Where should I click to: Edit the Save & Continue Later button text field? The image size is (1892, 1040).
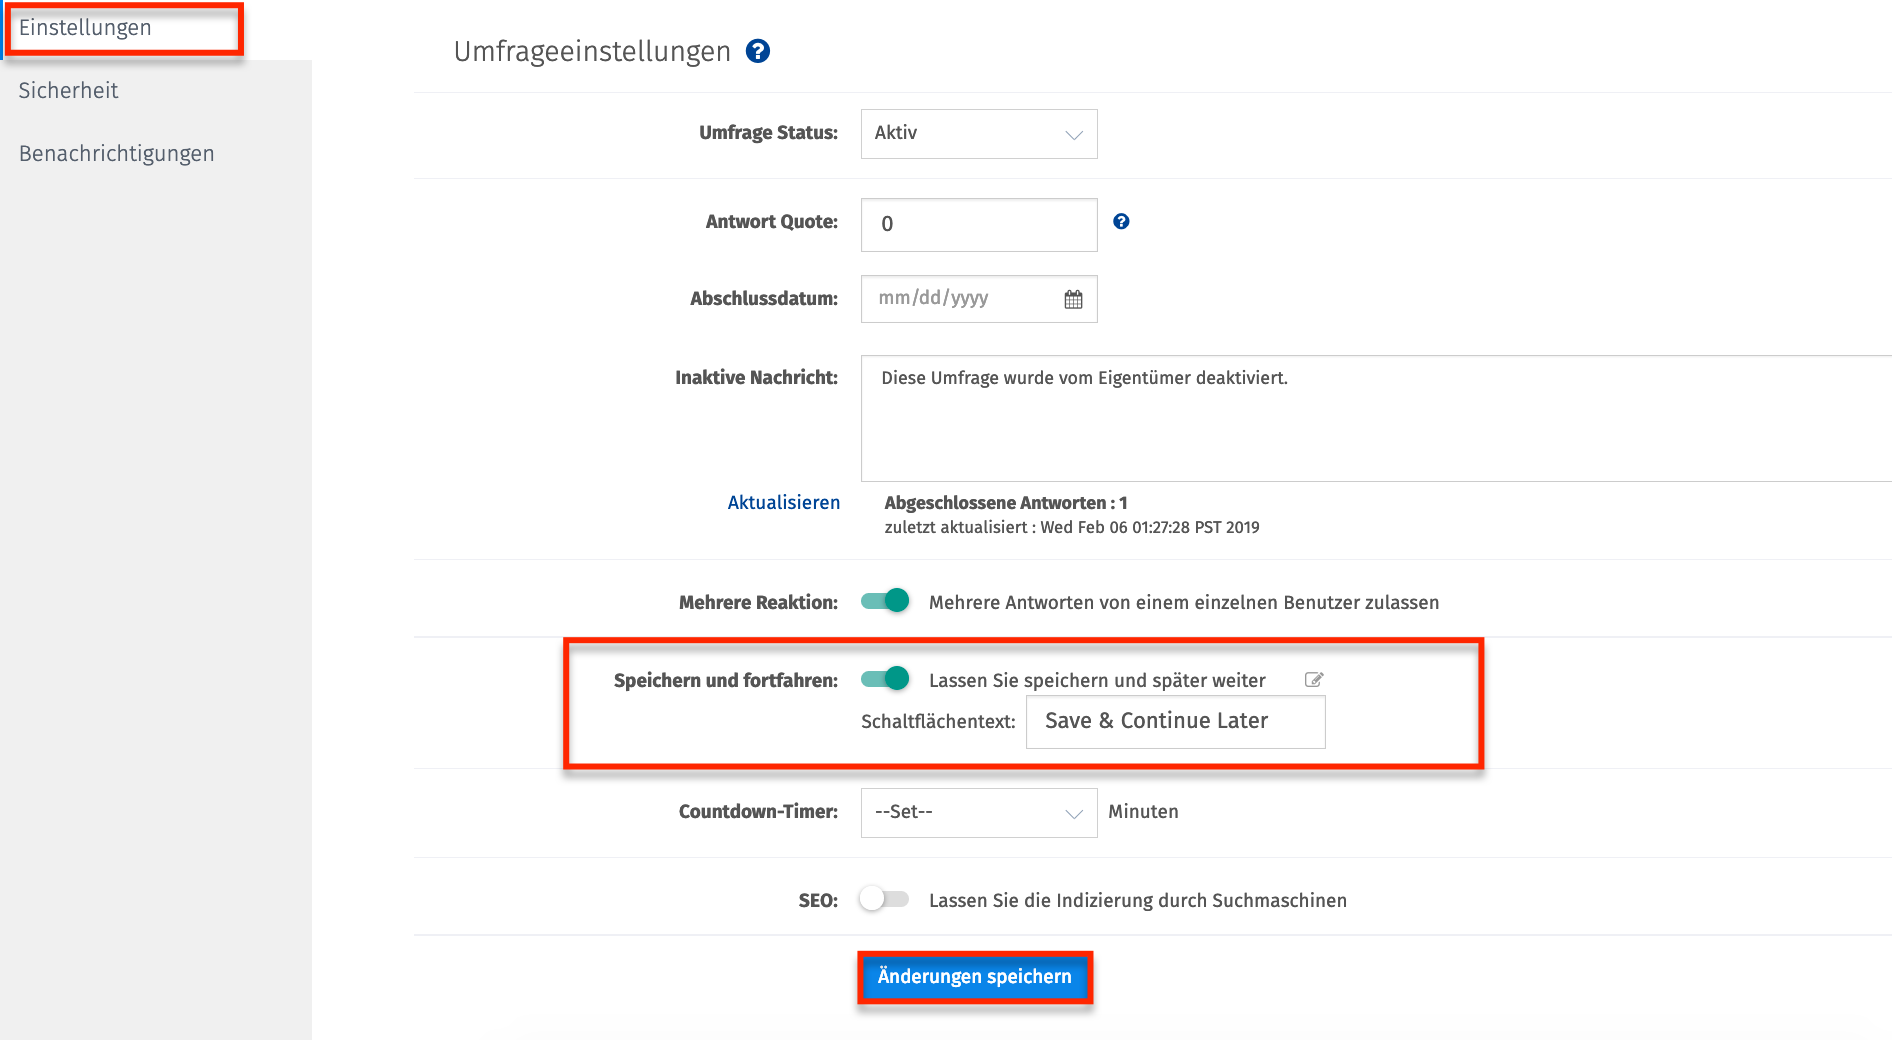point(1174,720)
